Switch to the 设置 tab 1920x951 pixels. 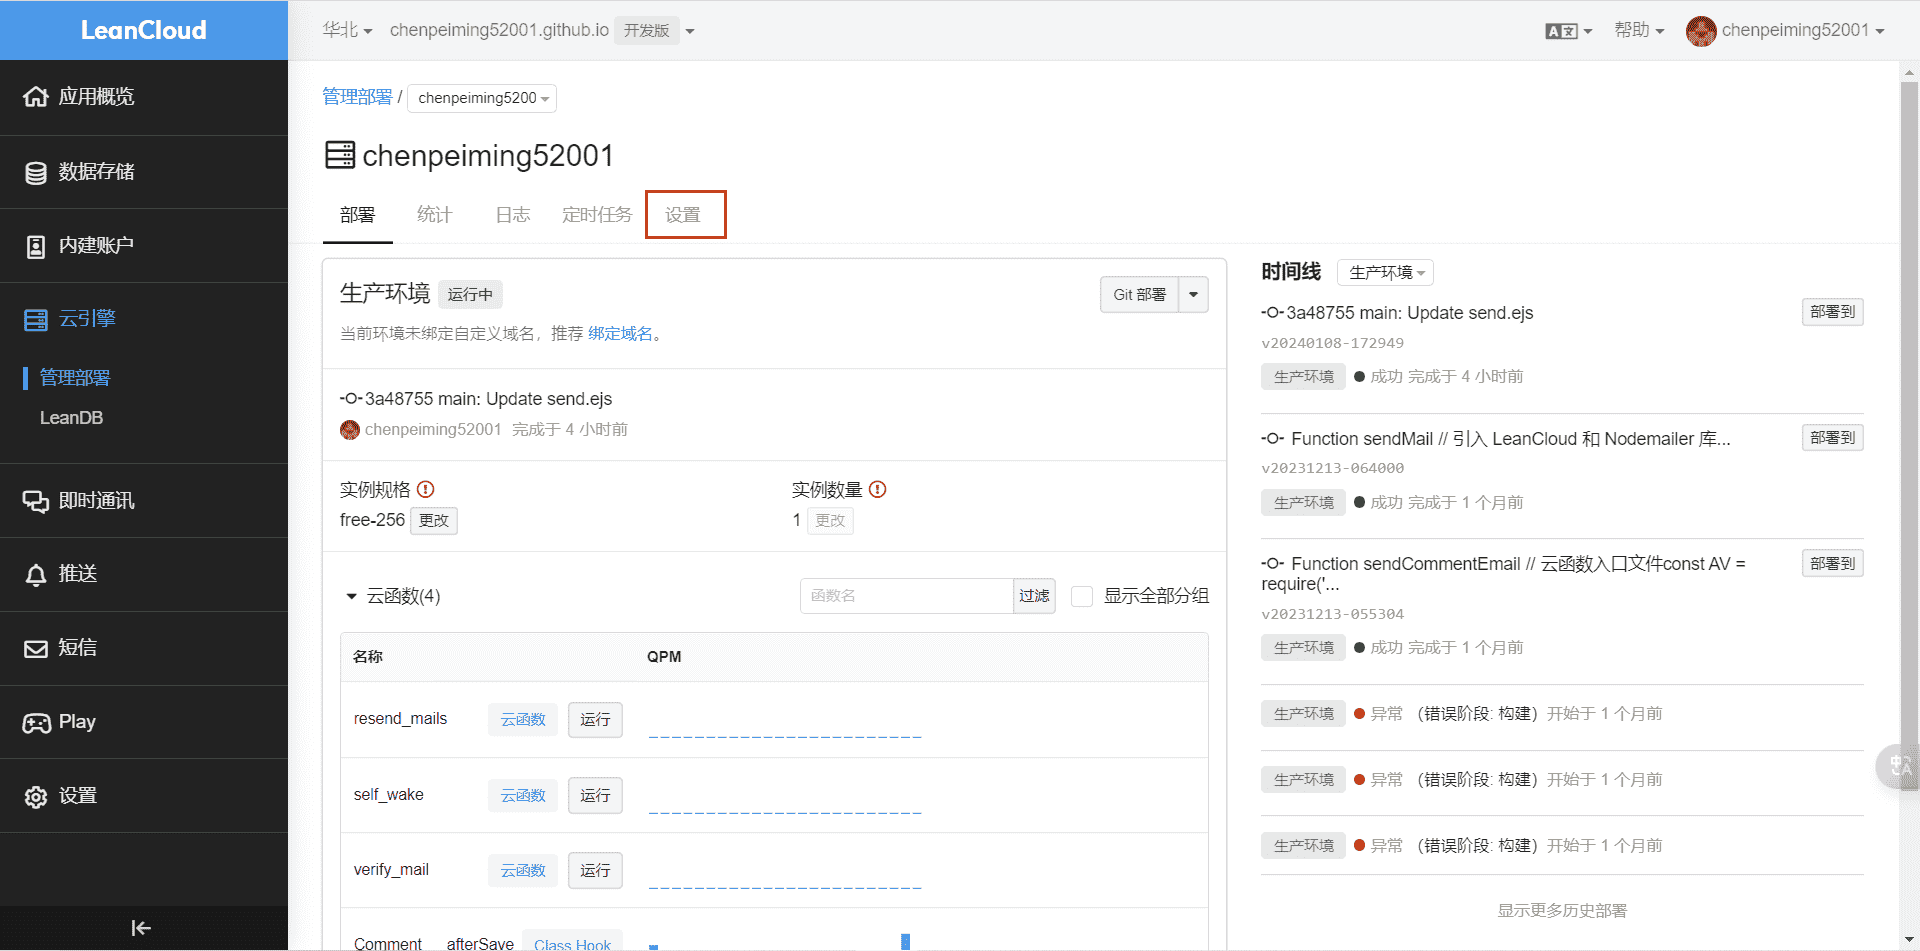coord(685,215)
